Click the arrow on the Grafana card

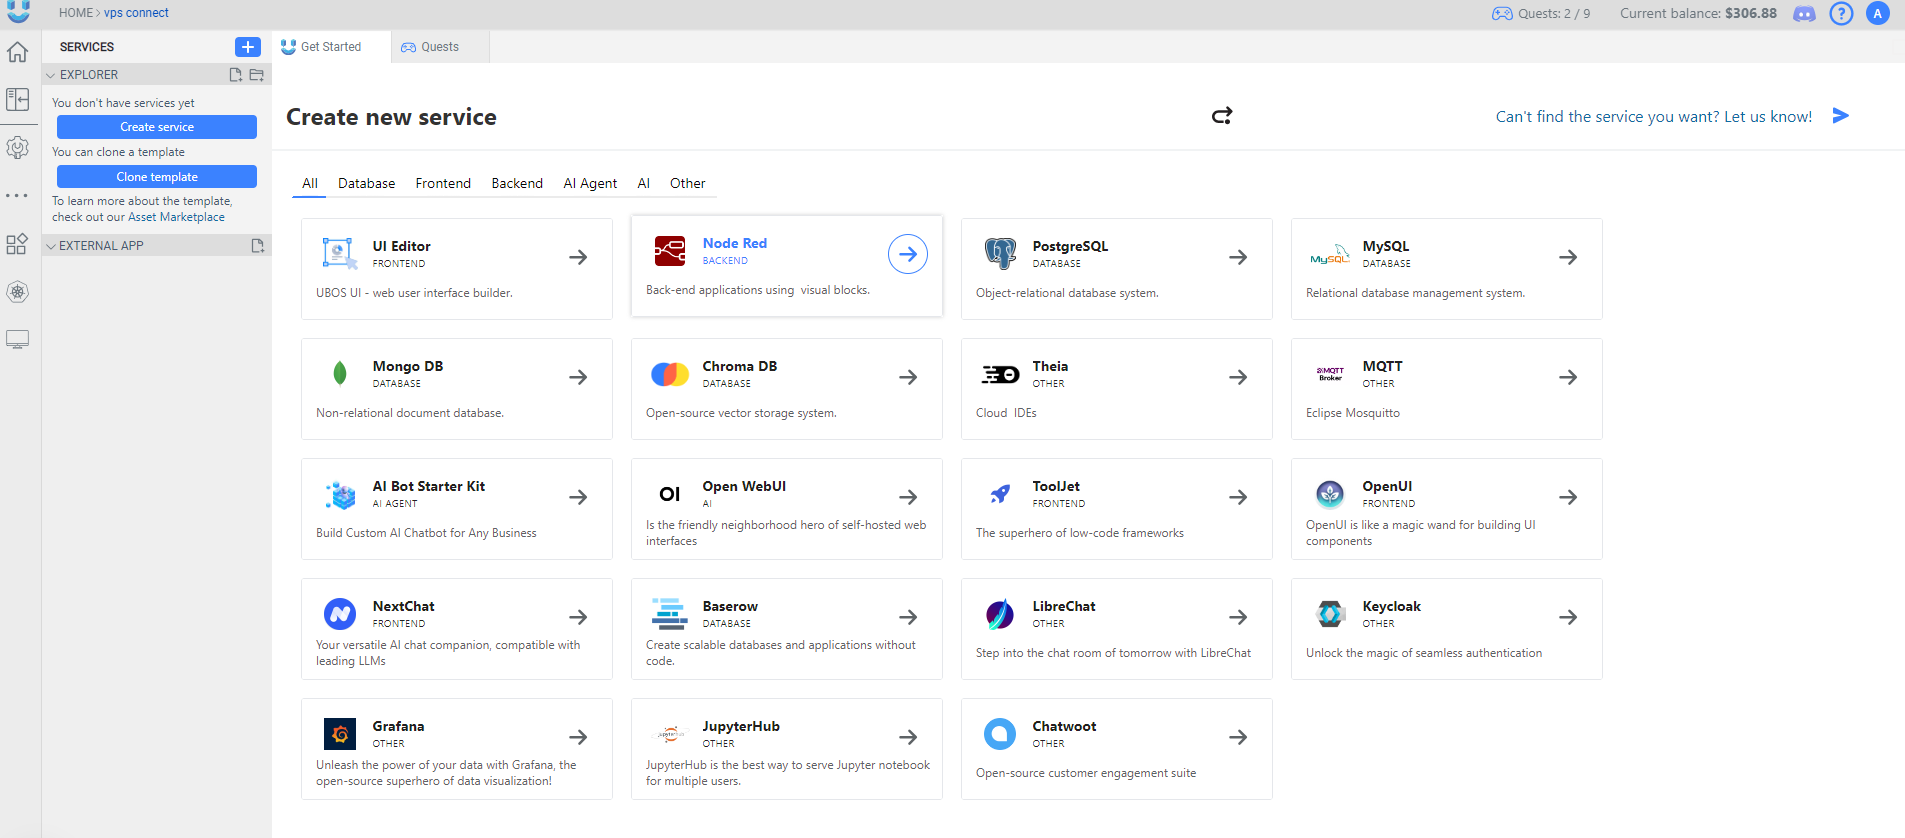coord(578,737)
